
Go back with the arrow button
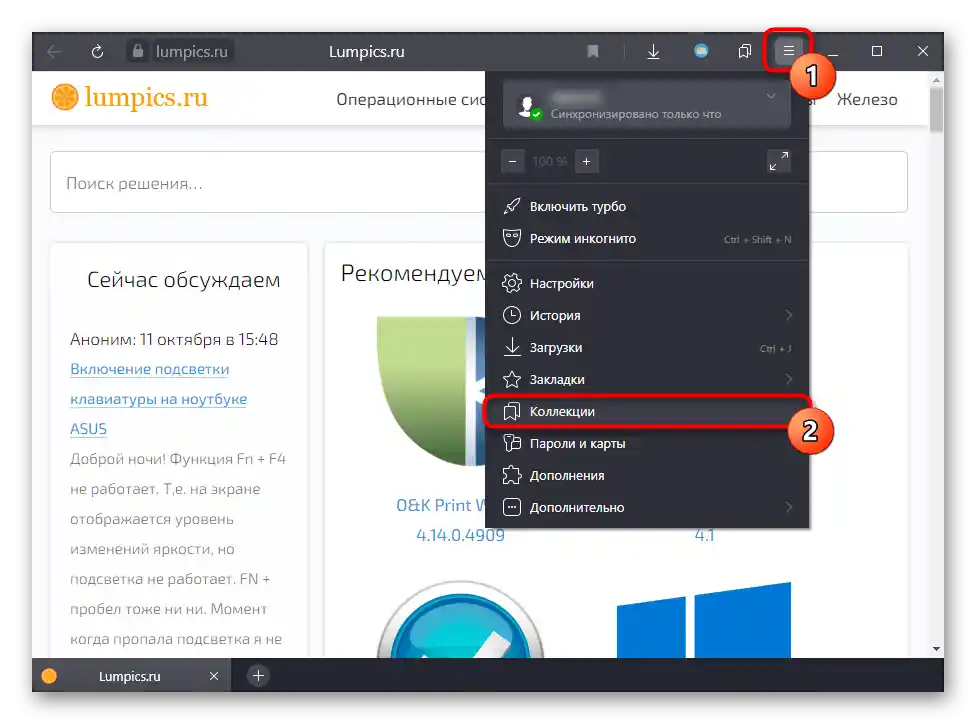54,52
